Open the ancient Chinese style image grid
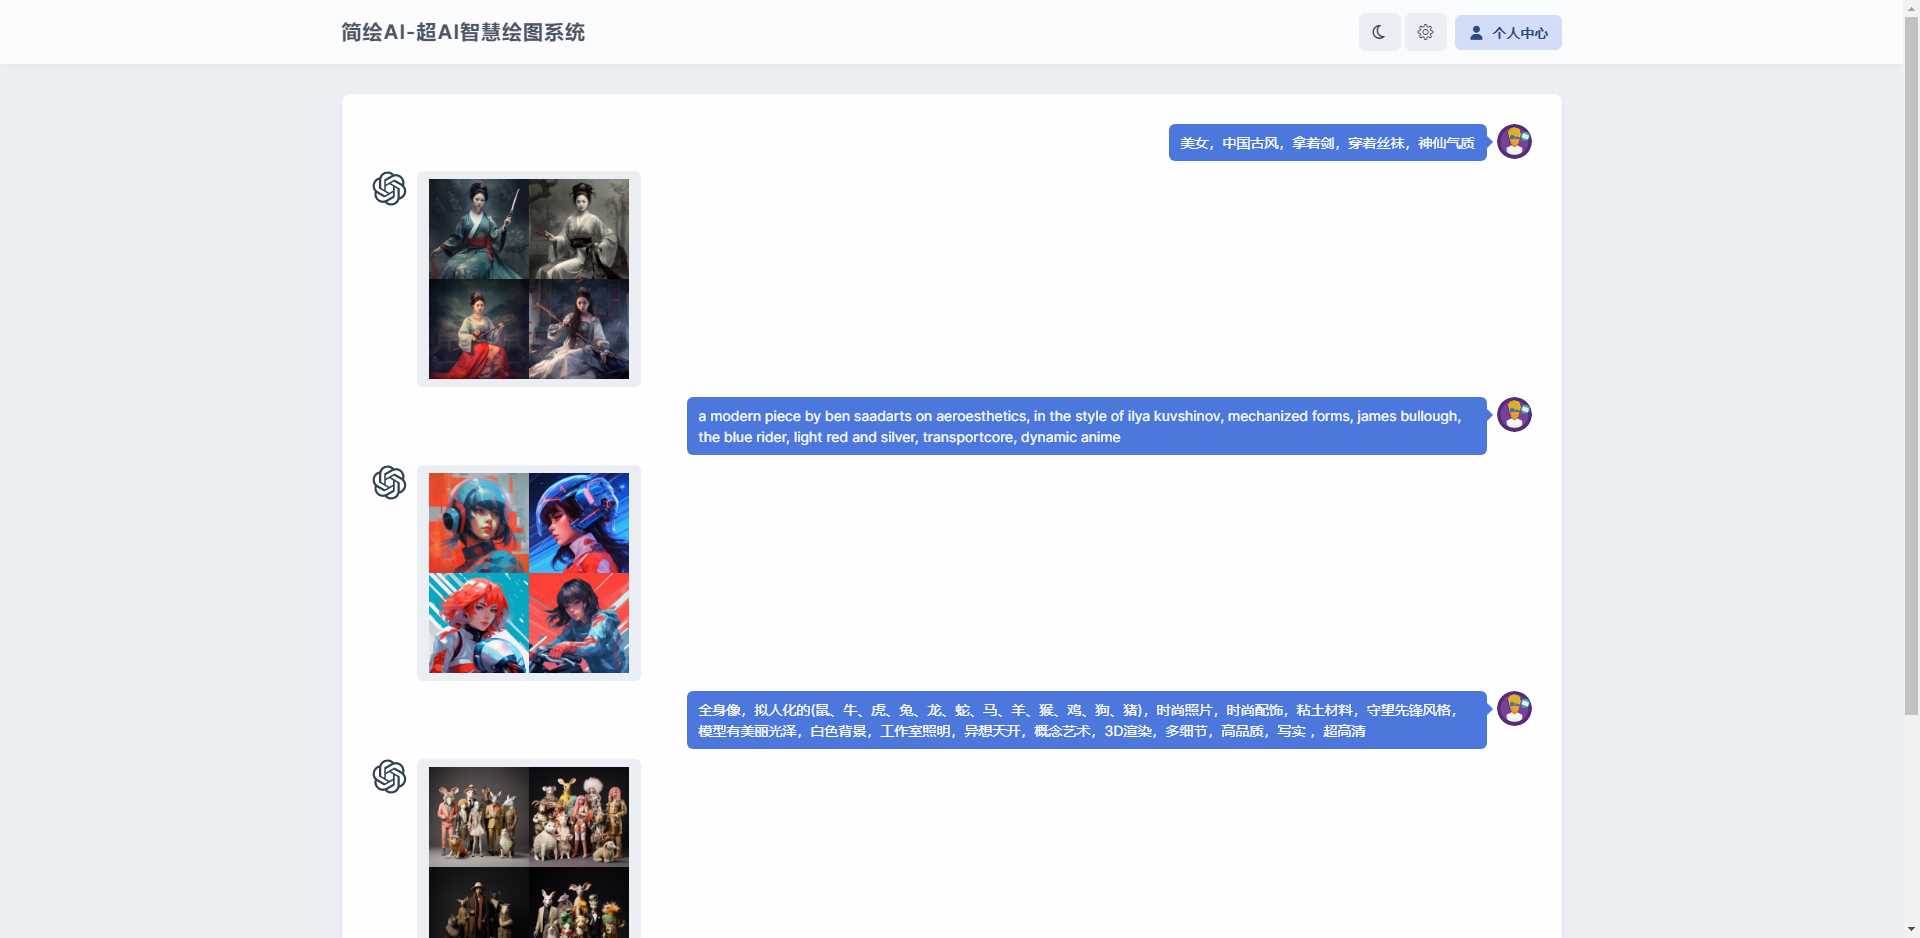This screenshot has height=938, width=1920. (528, 278)
